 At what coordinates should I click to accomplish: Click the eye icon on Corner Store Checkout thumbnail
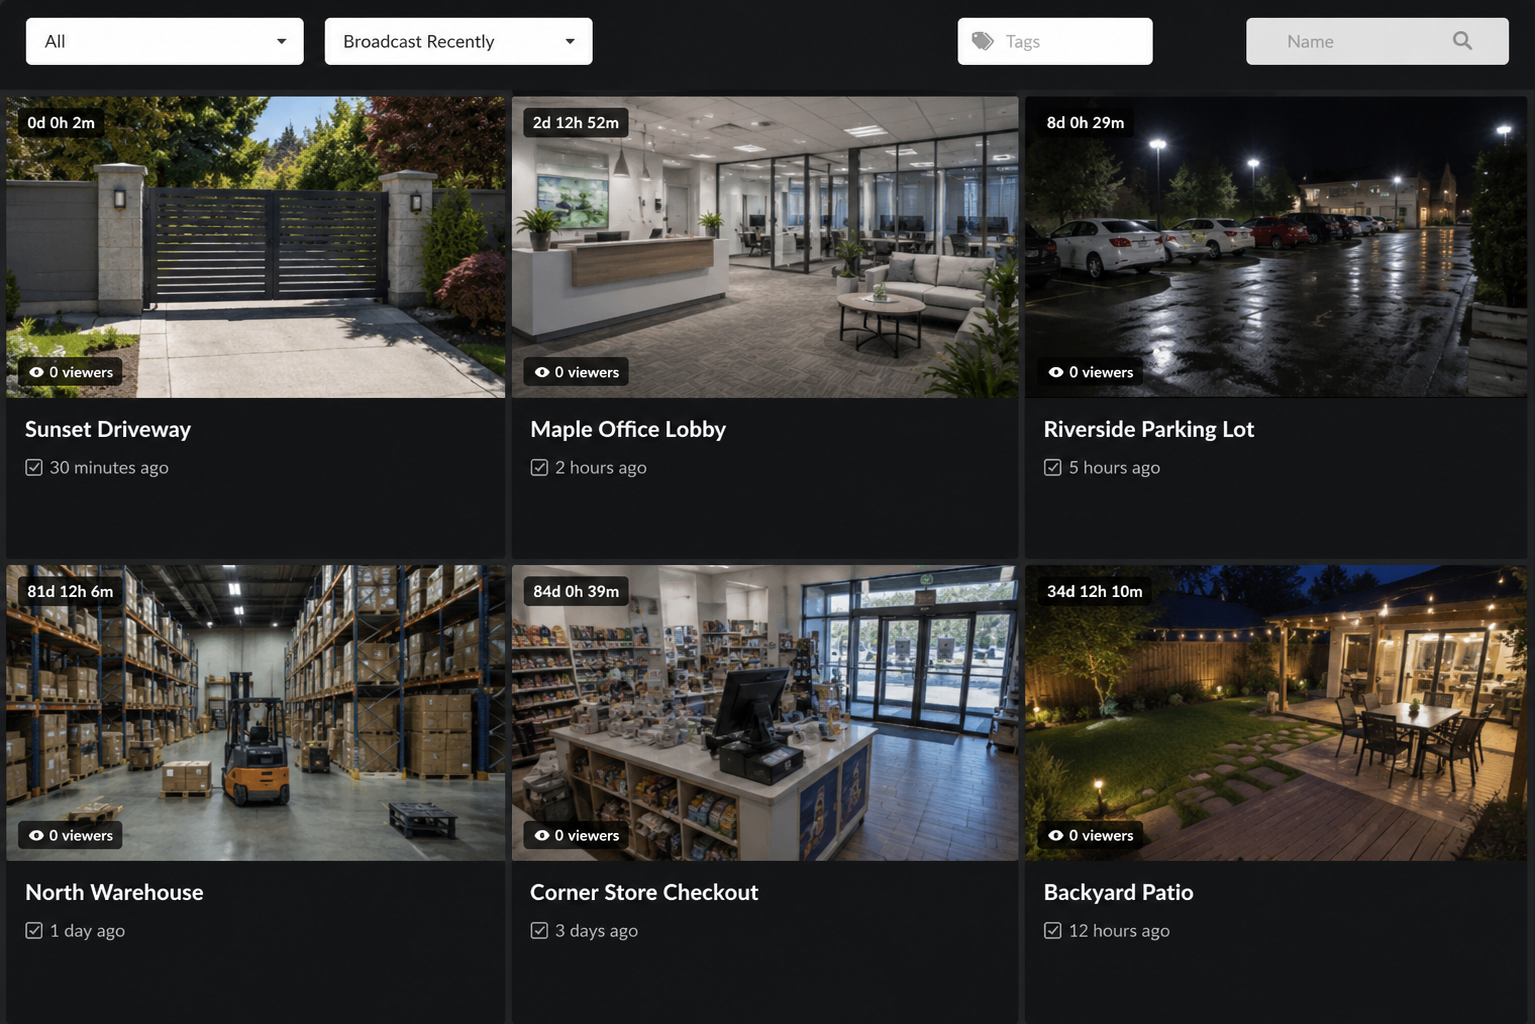542,835
